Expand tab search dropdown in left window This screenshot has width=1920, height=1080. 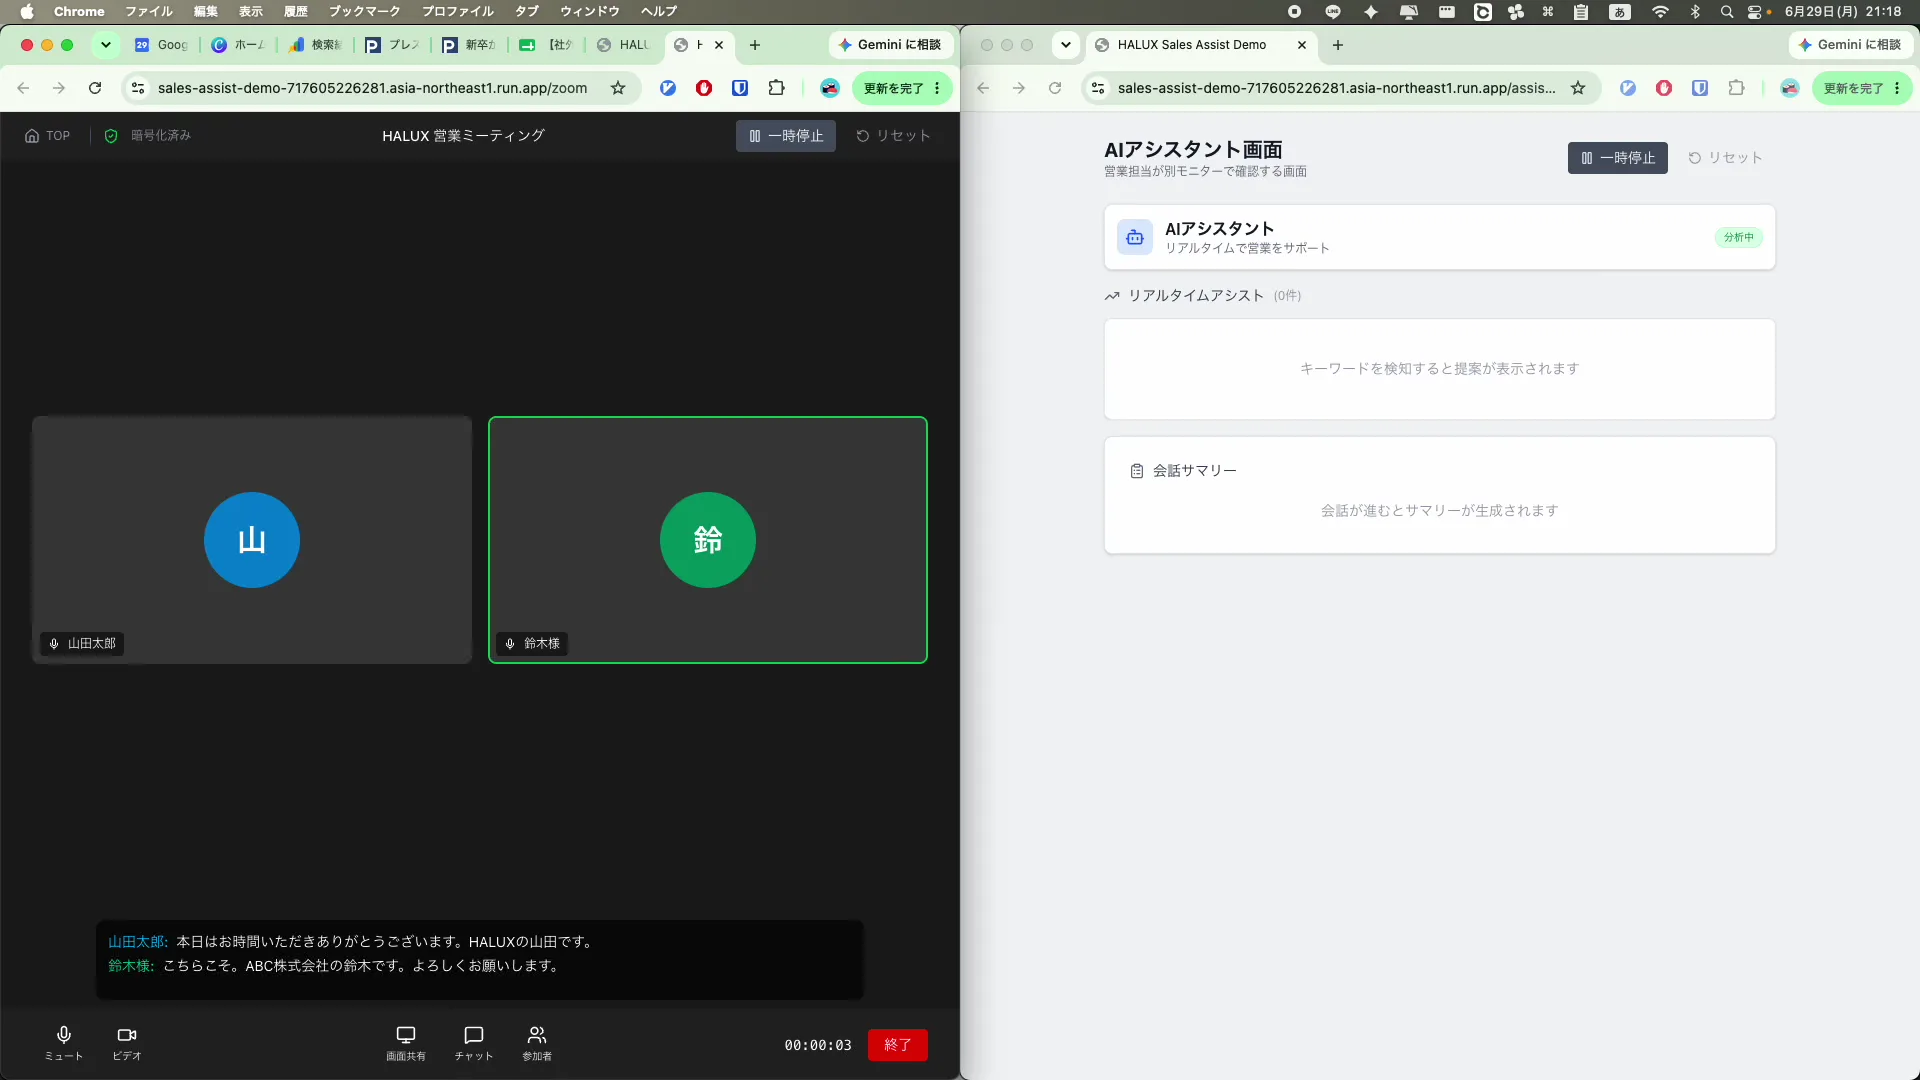(x=105, y=45)
